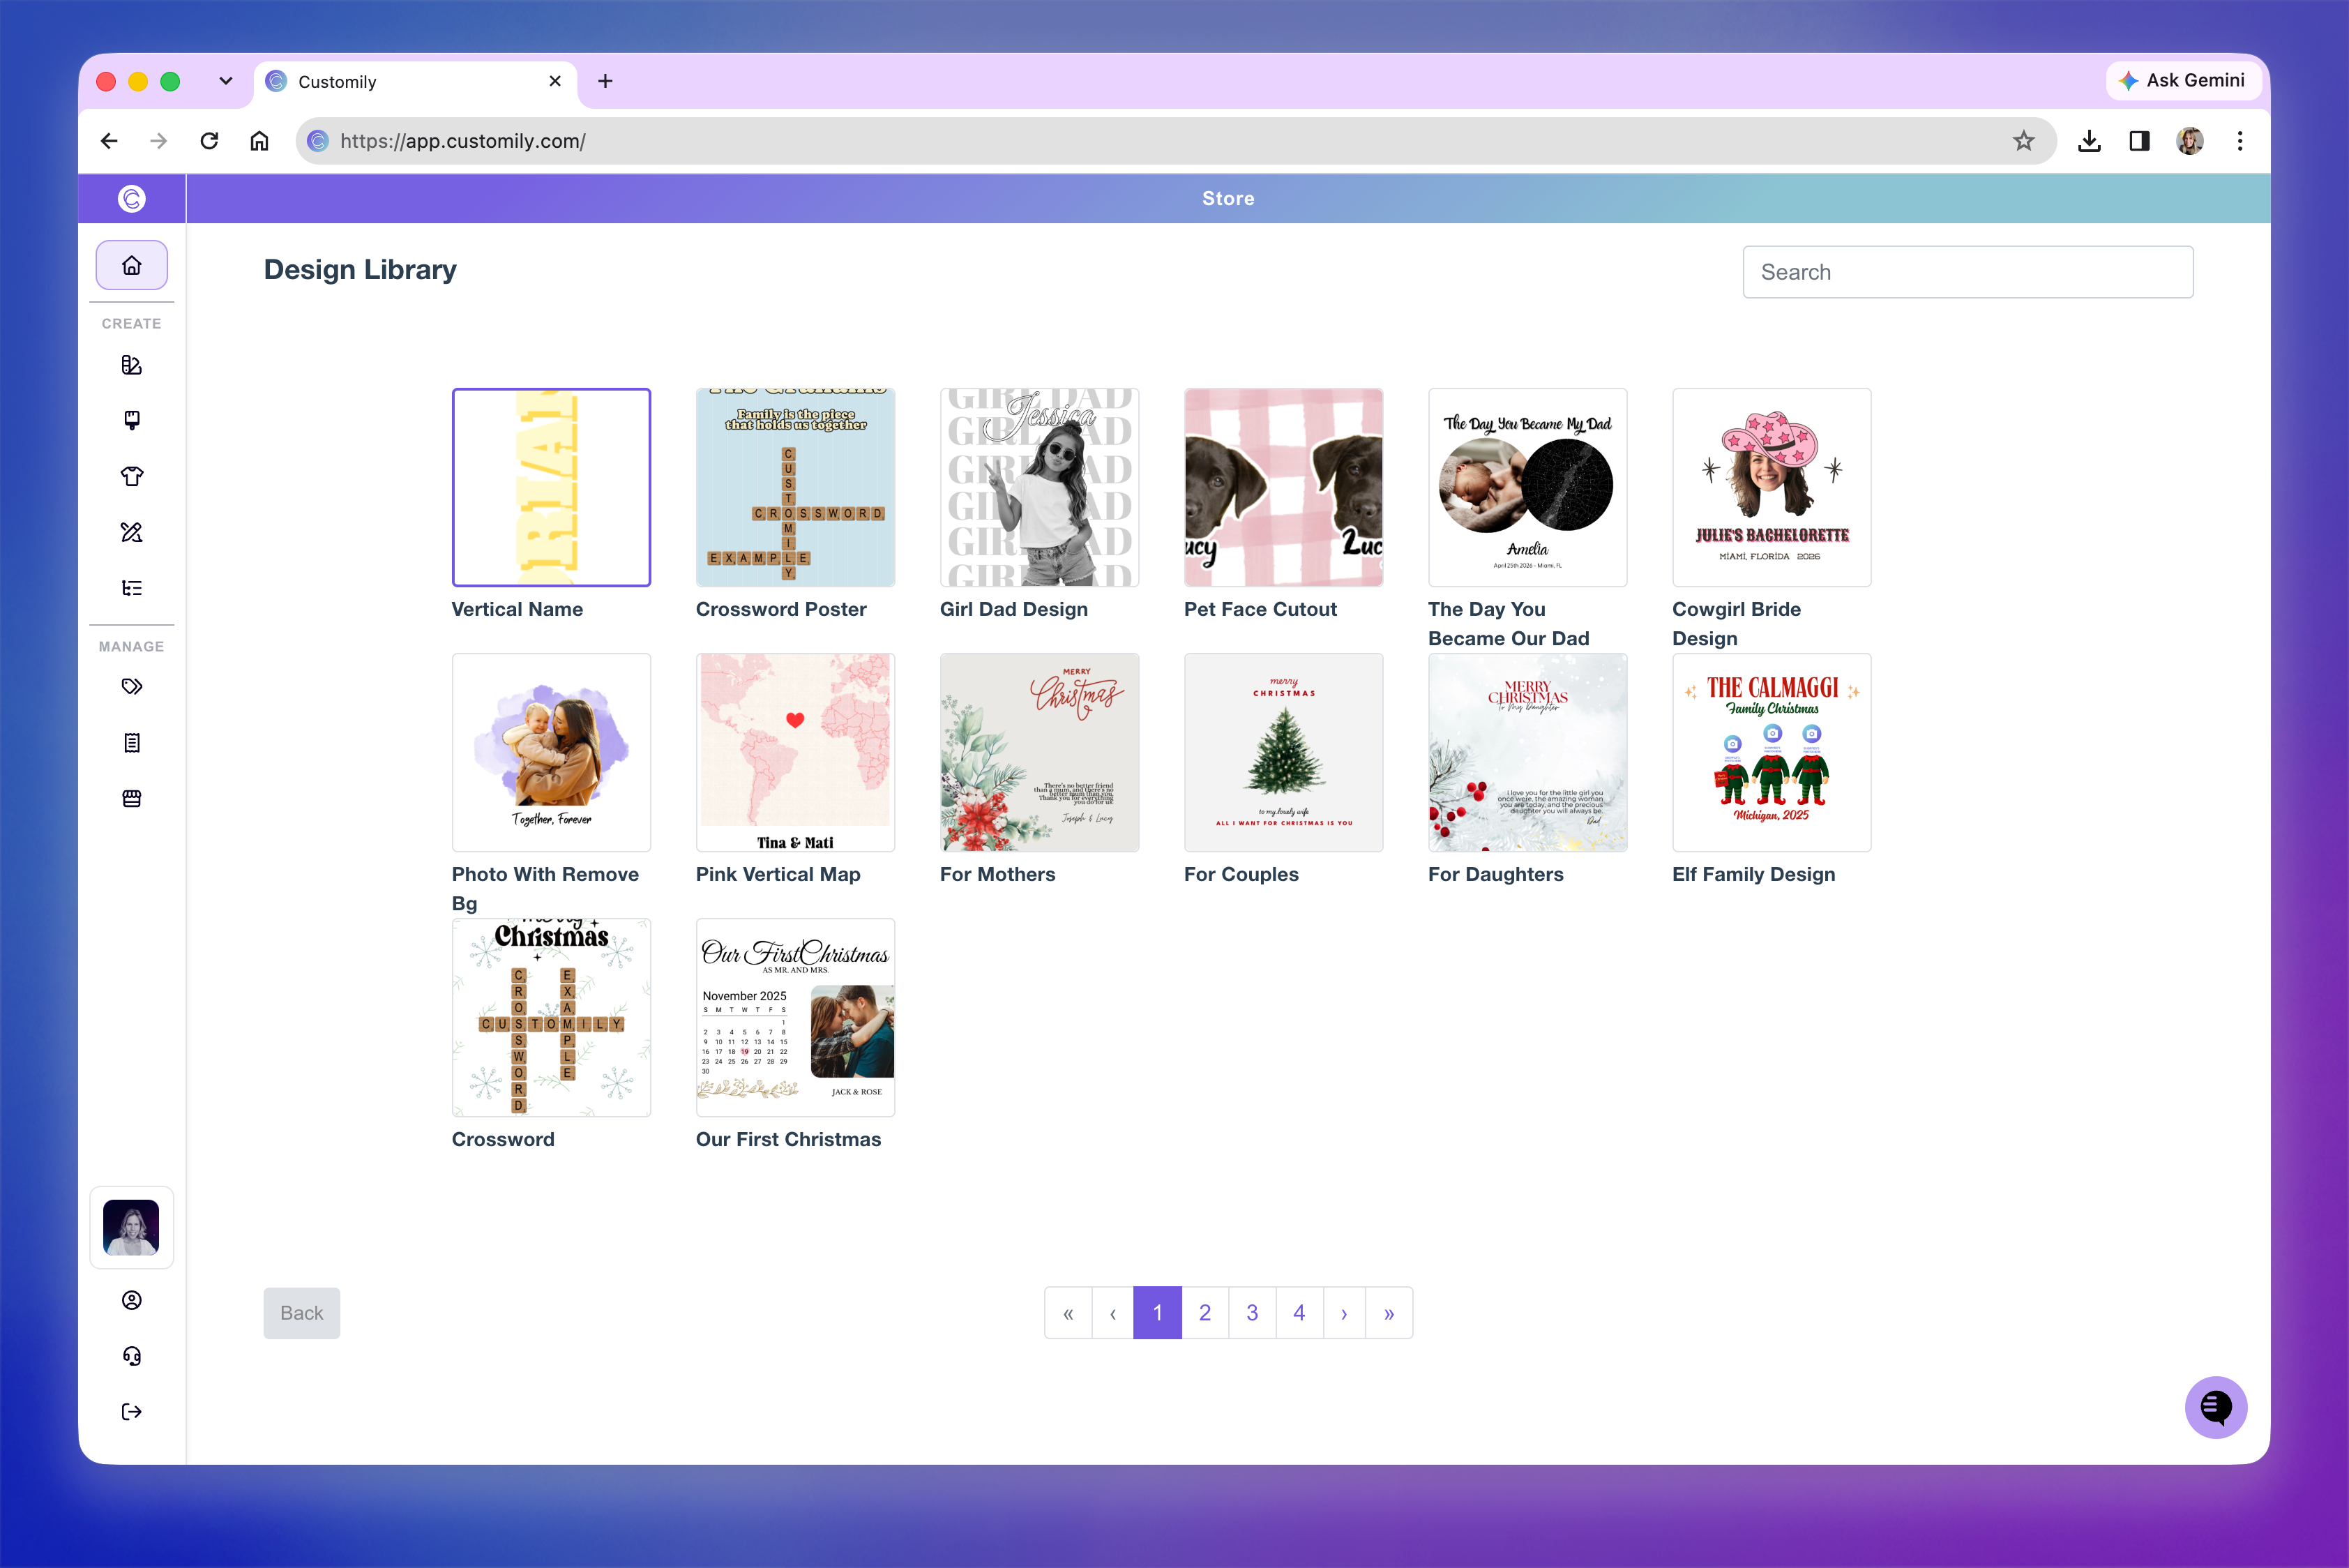The height and width of the screenshot is (1568, 2349).
Task: Click the Design Library search field
Action: 1968,272
